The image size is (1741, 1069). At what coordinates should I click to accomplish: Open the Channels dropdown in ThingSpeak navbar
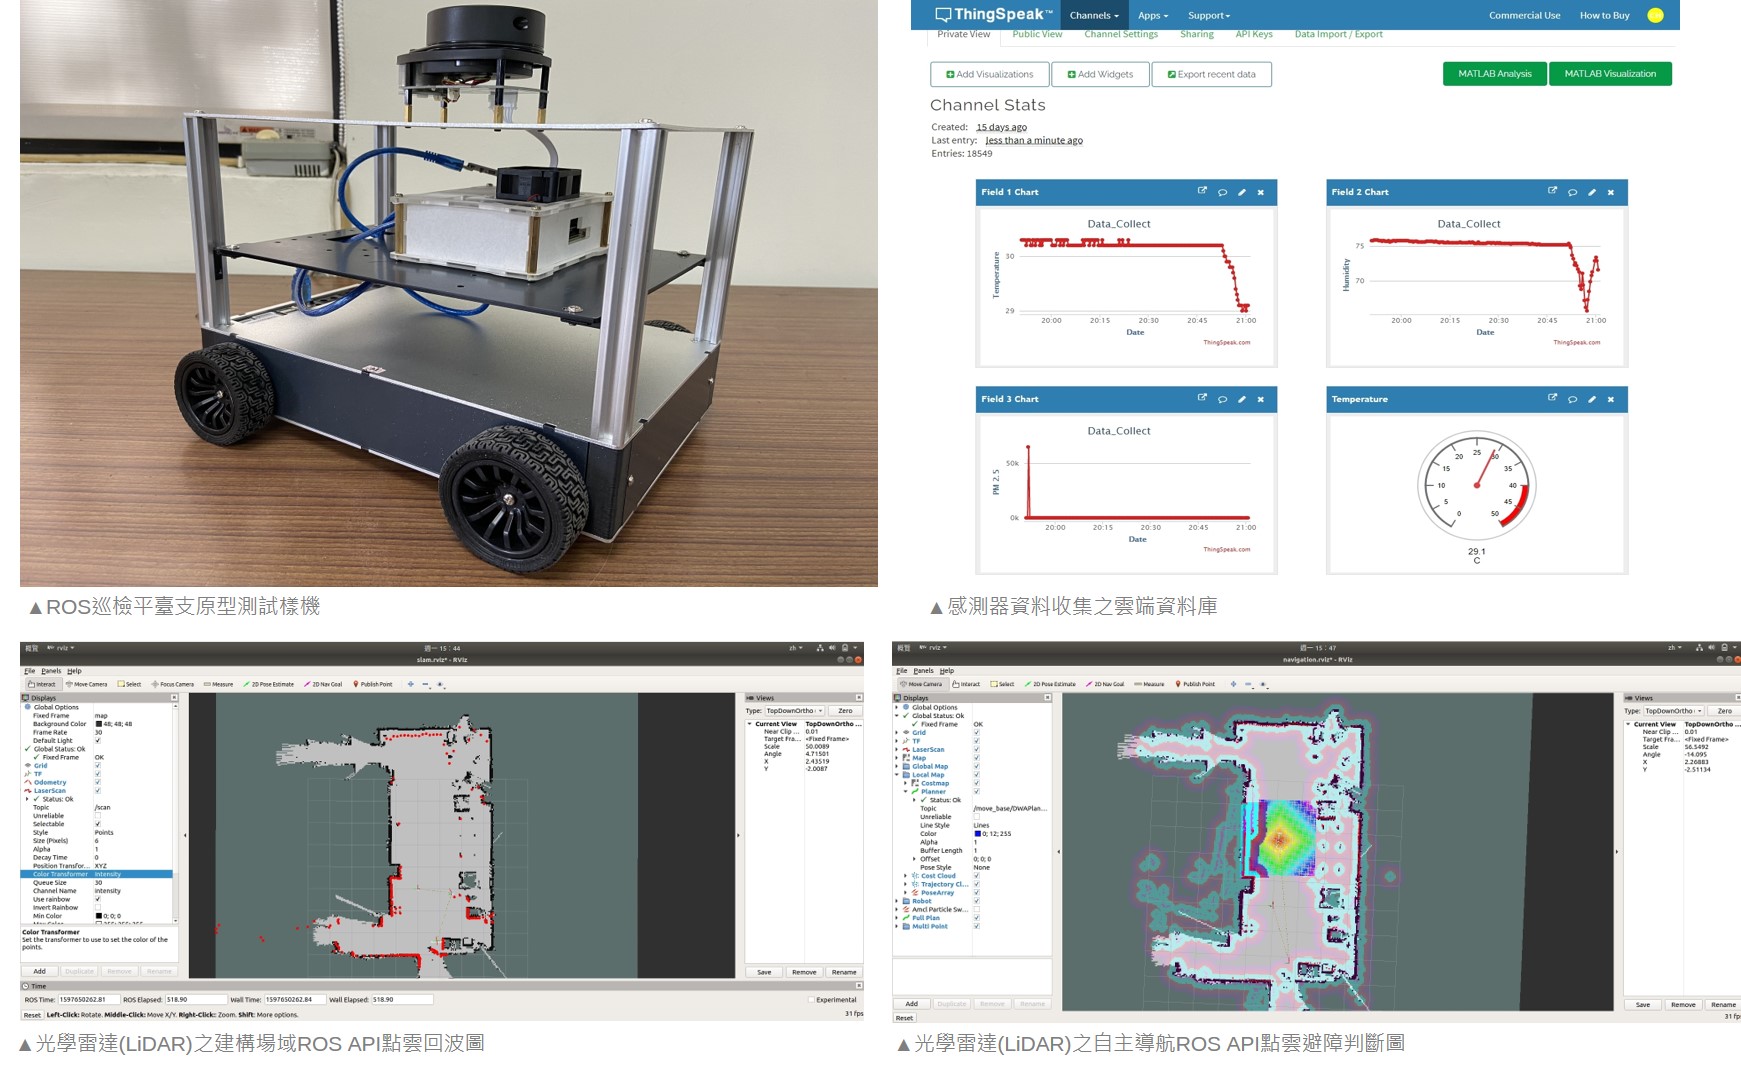pyautogui.click(x=1093, y=15)
